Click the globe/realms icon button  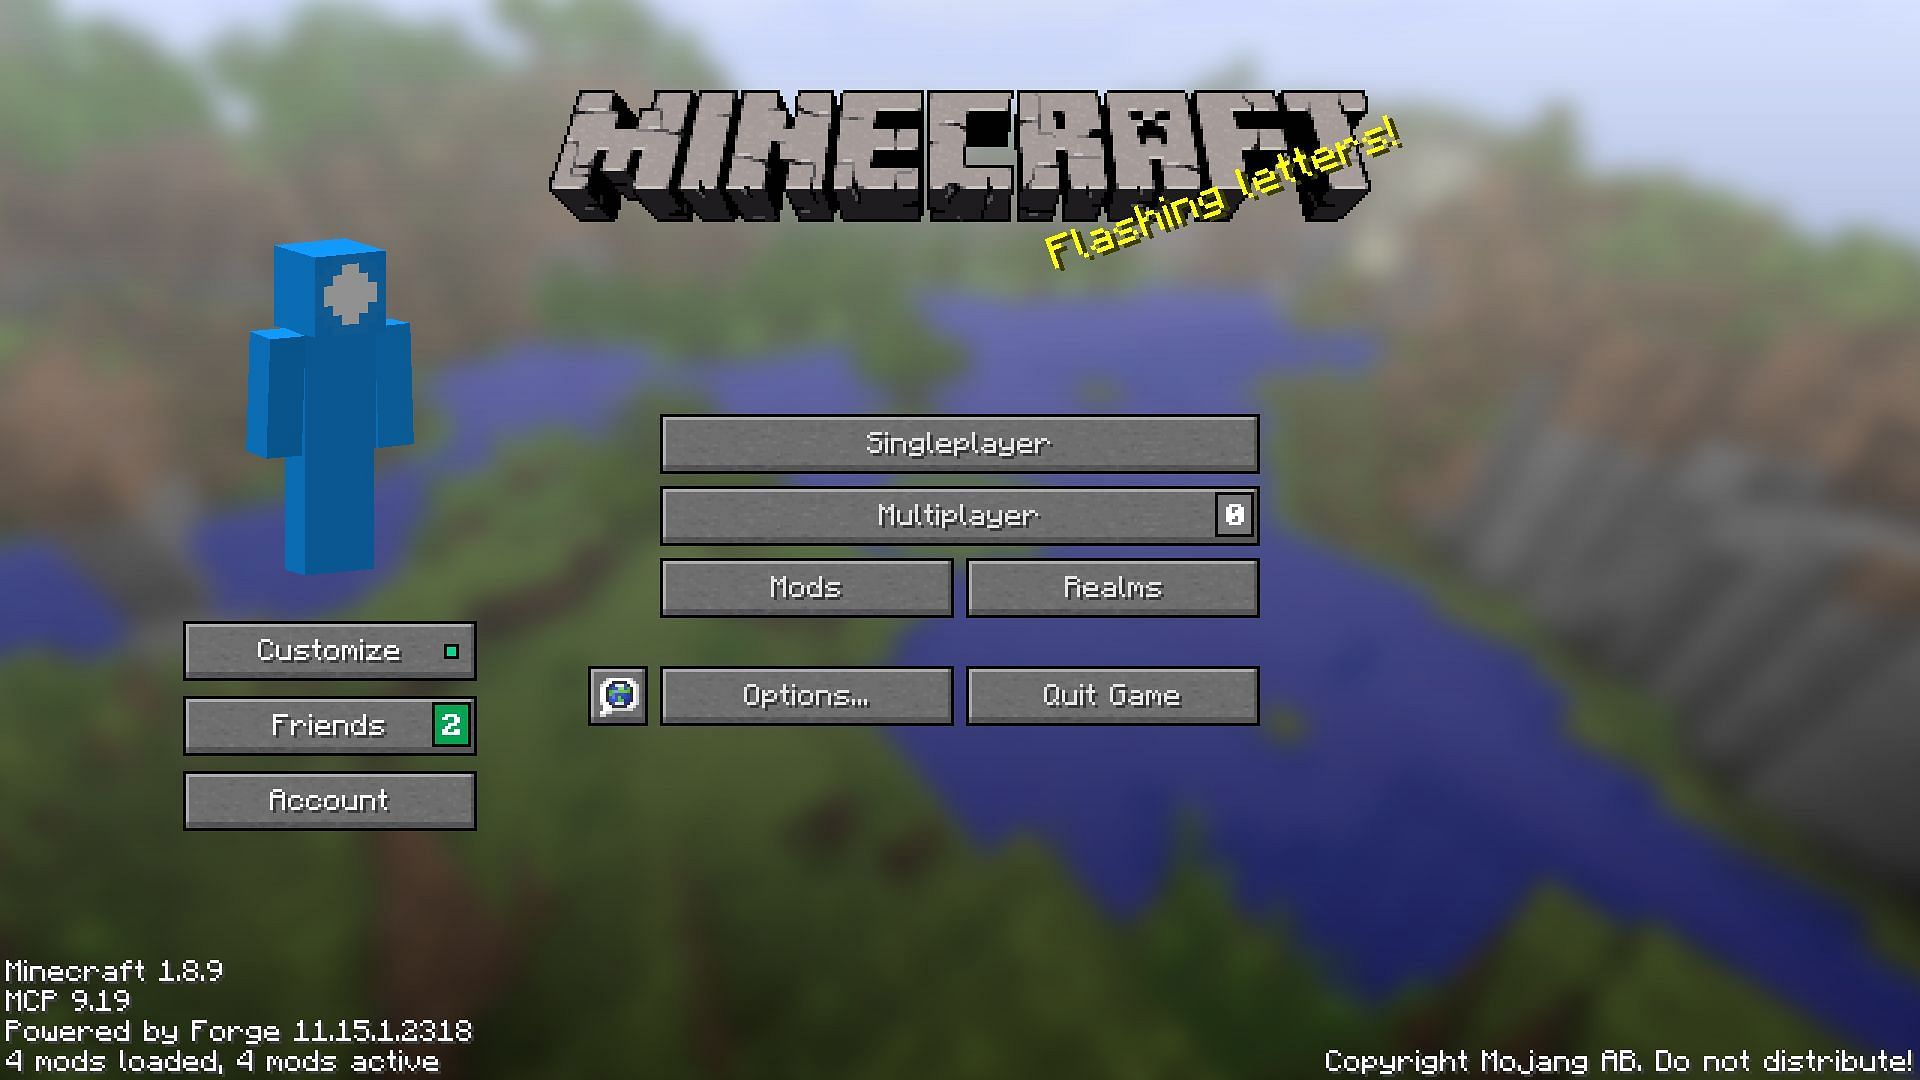617,695
